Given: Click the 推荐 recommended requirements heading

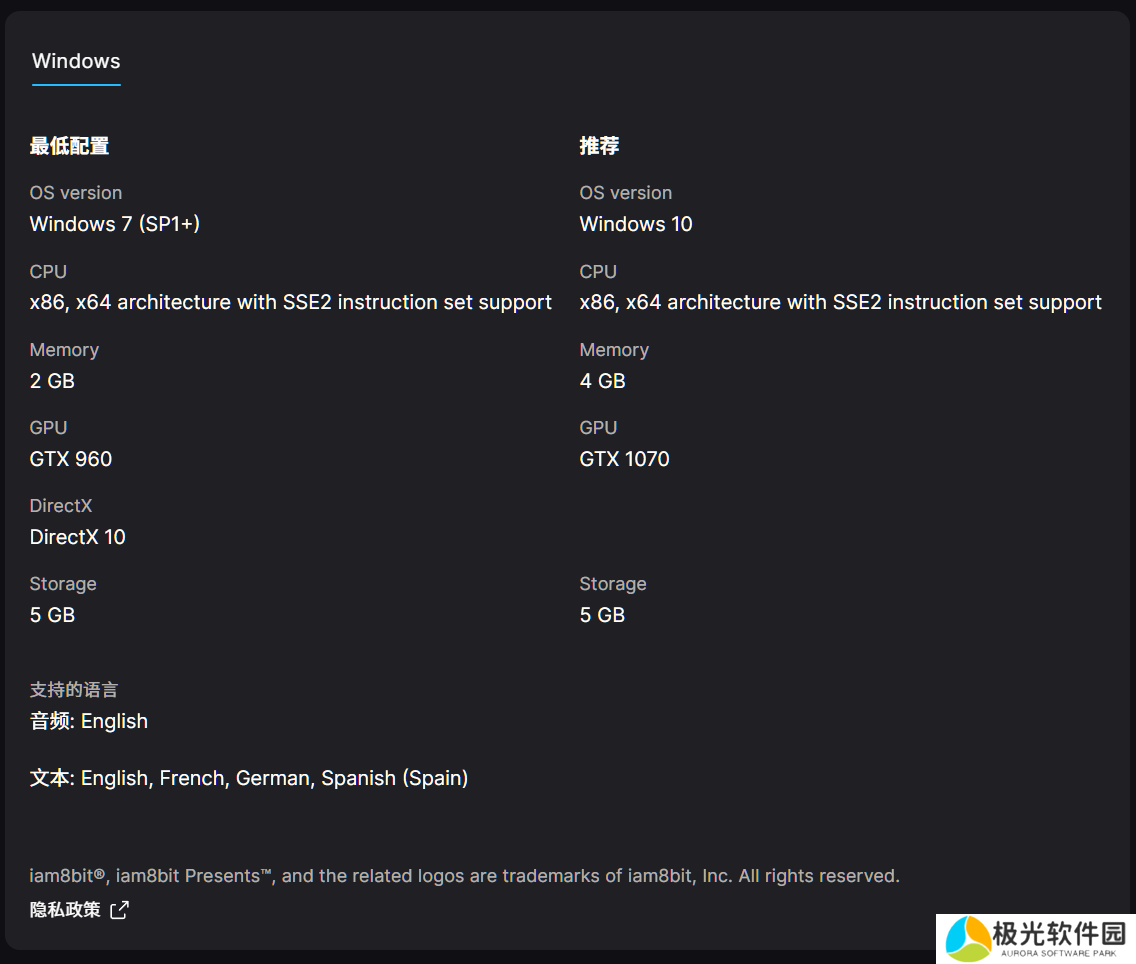Looking at the screenshot, I should [x=599, y=146].
